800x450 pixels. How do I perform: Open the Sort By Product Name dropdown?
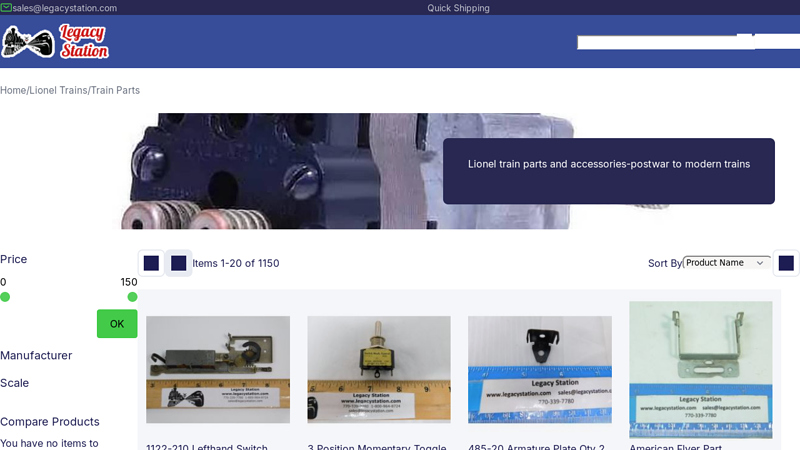coord(726,263)
